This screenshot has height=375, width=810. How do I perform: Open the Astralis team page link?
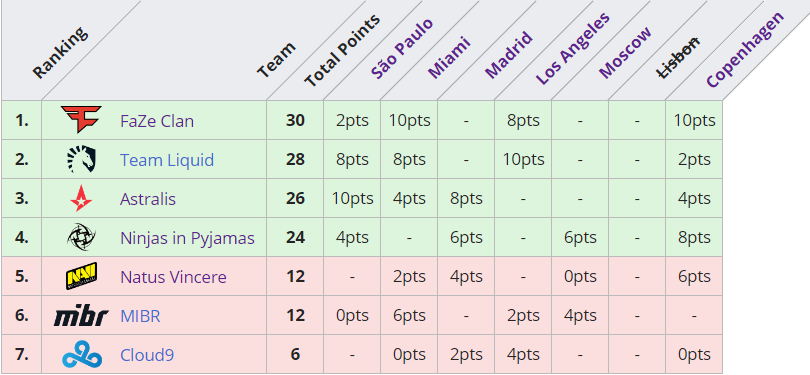pyautogui.click(x=148, y=199)
